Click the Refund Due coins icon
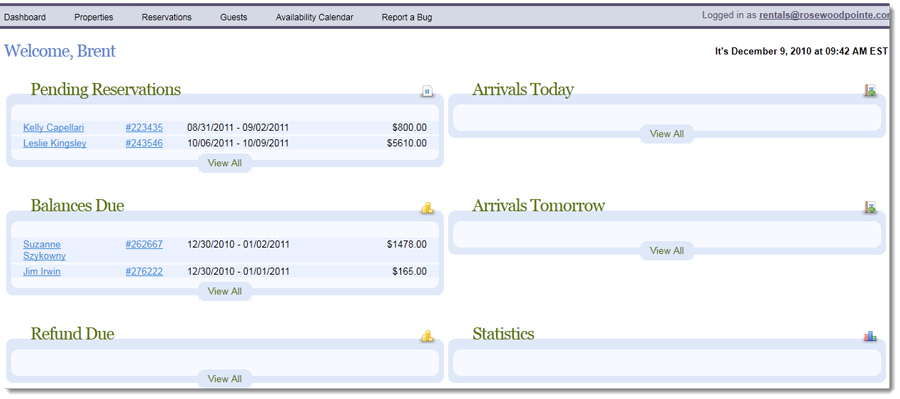Image resolution: width=900 pixels, height=399 pixels. [427, 336]
